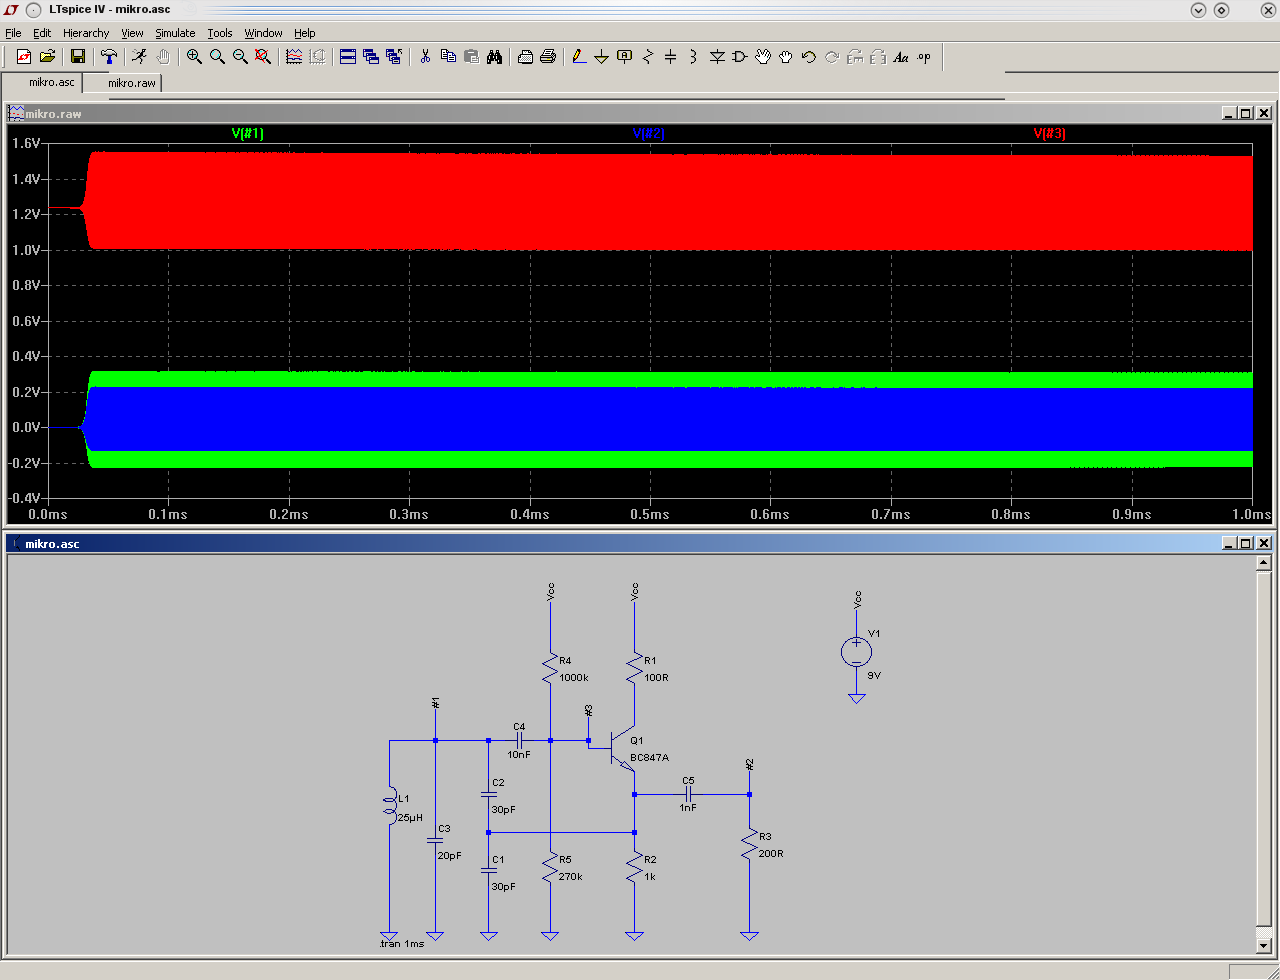Click the Halt simulation hand icon
The height and width of the screenshot is (980, 1280).
pos(162,57)
